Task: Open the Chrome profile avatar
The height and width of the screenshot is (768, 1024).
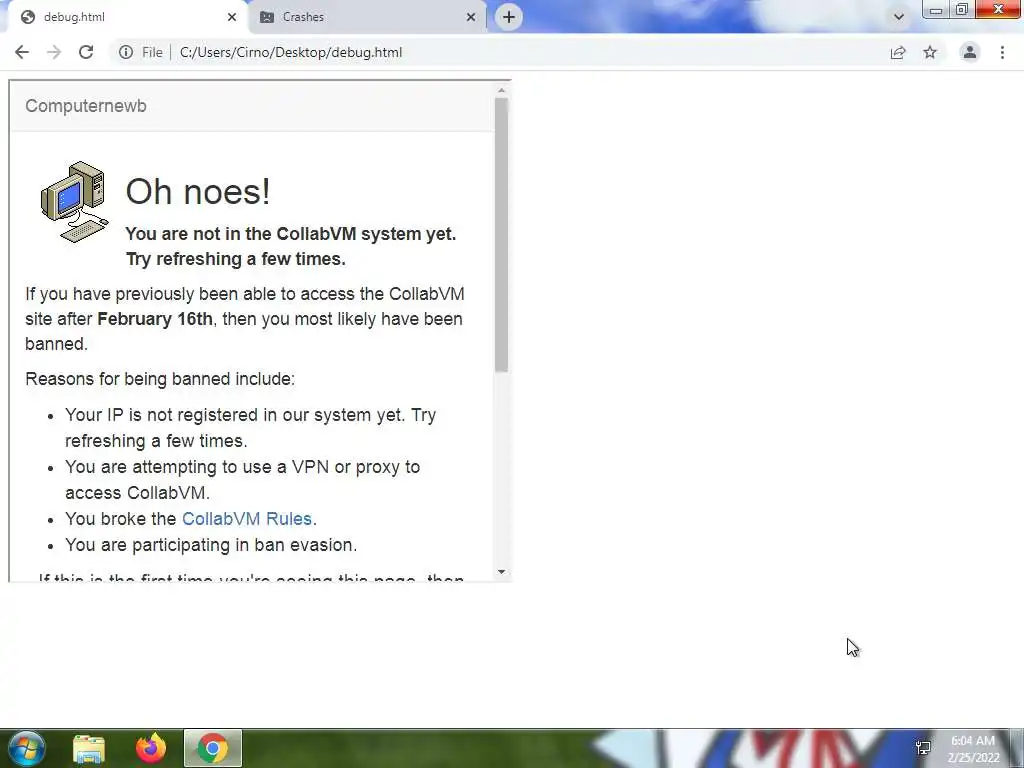Action: (970, 52)
